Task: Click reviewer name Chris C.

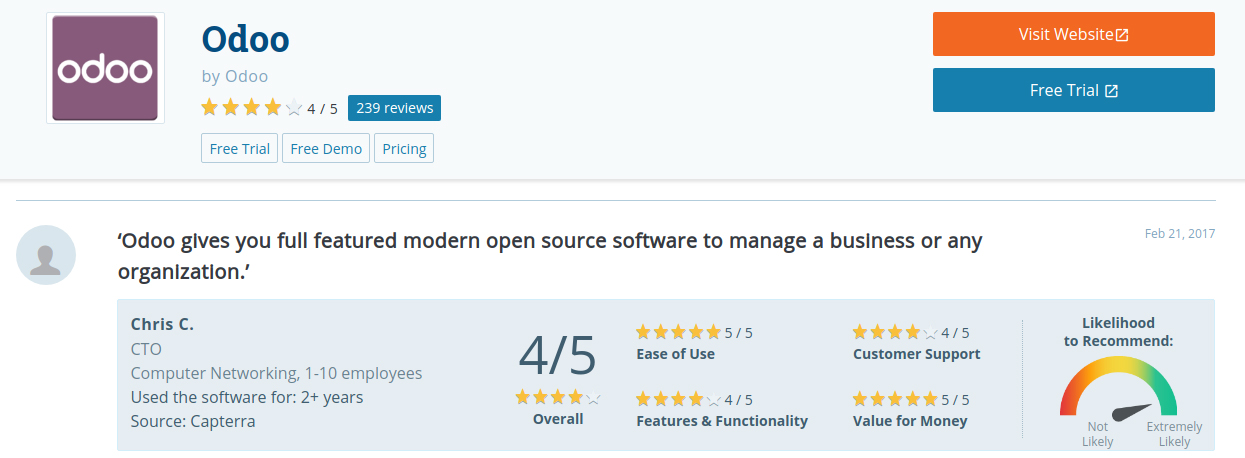Action: (x=162, y=325)
